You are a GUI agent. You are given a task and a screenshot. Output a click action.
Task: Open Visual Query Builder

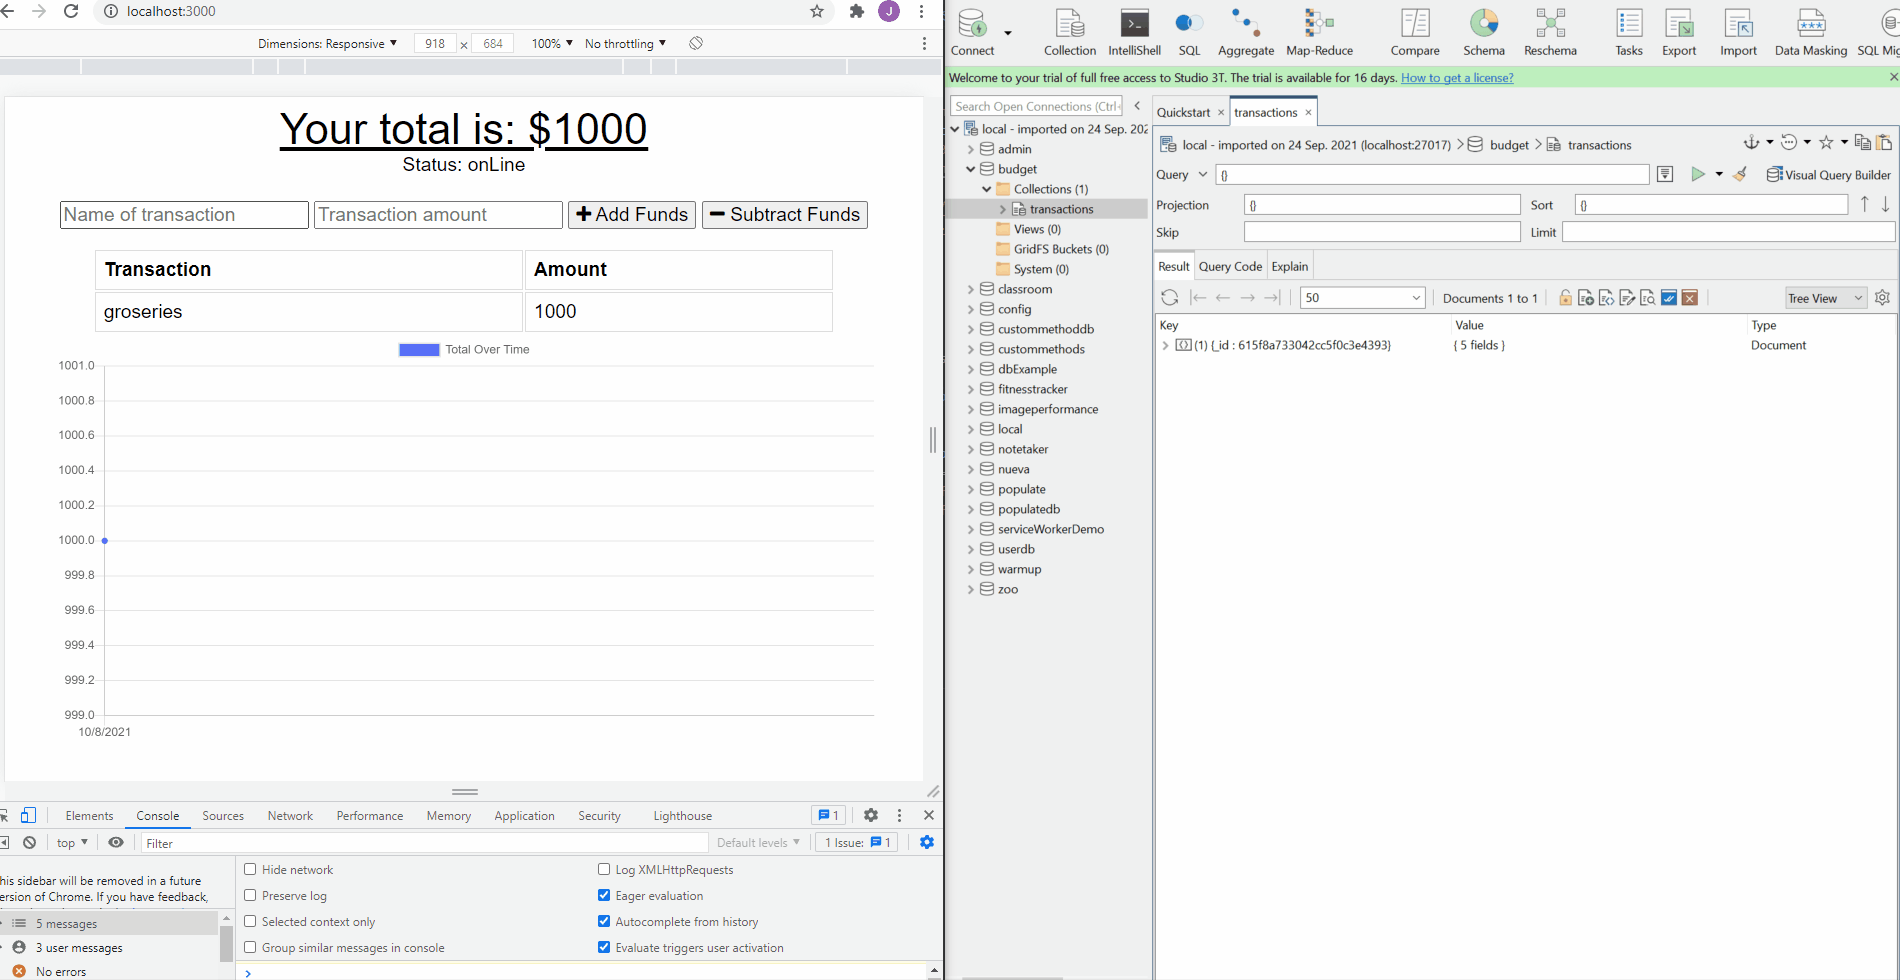pos(1829,174)
